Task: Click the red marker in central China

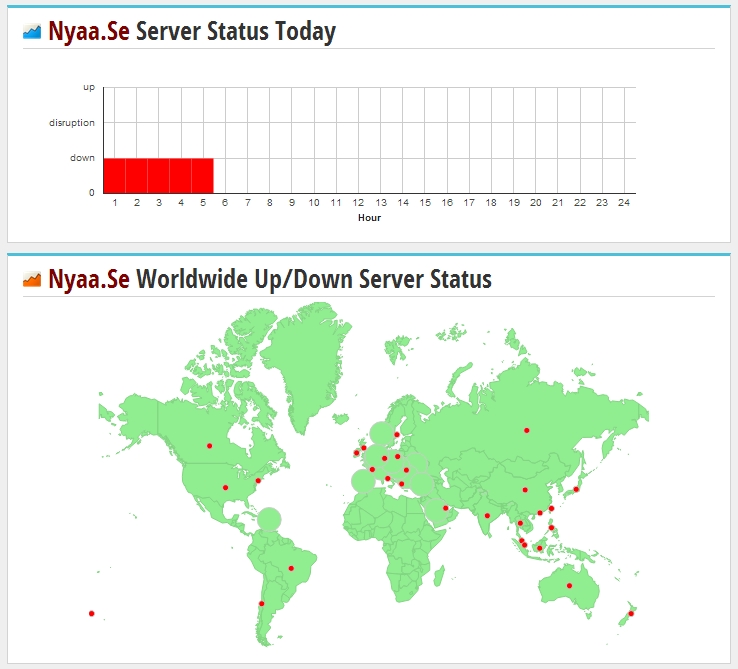Action: coord(525,490)
